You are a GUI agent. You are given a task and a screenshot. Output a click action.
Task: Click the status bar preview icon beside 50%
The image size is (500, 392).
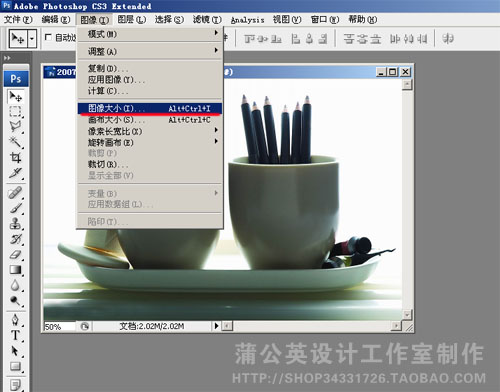pos(85,326)
